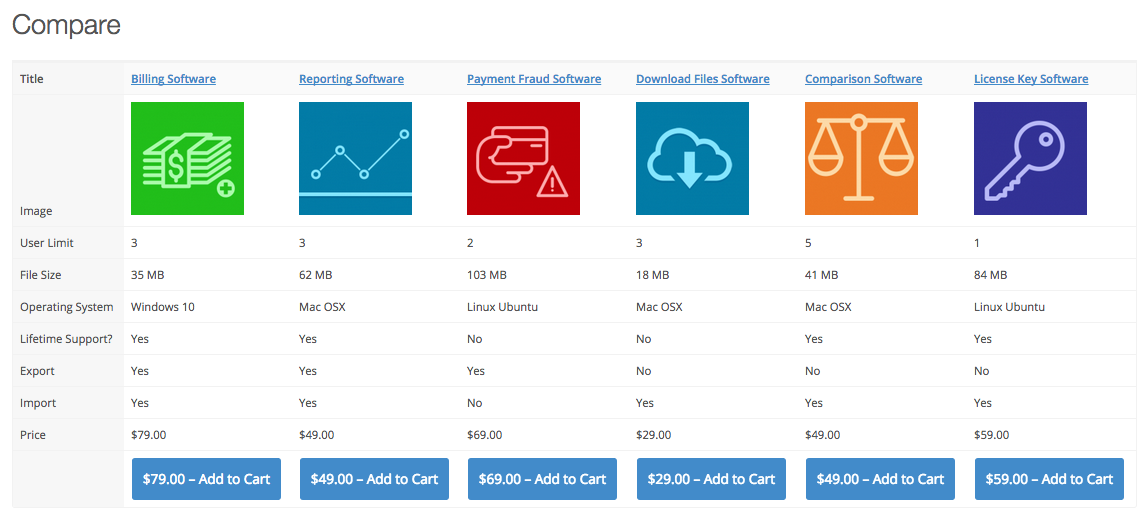Click the orange Comparison scales icon
The height and width of the screenshot is (526, 1147).
click(861, 158)
